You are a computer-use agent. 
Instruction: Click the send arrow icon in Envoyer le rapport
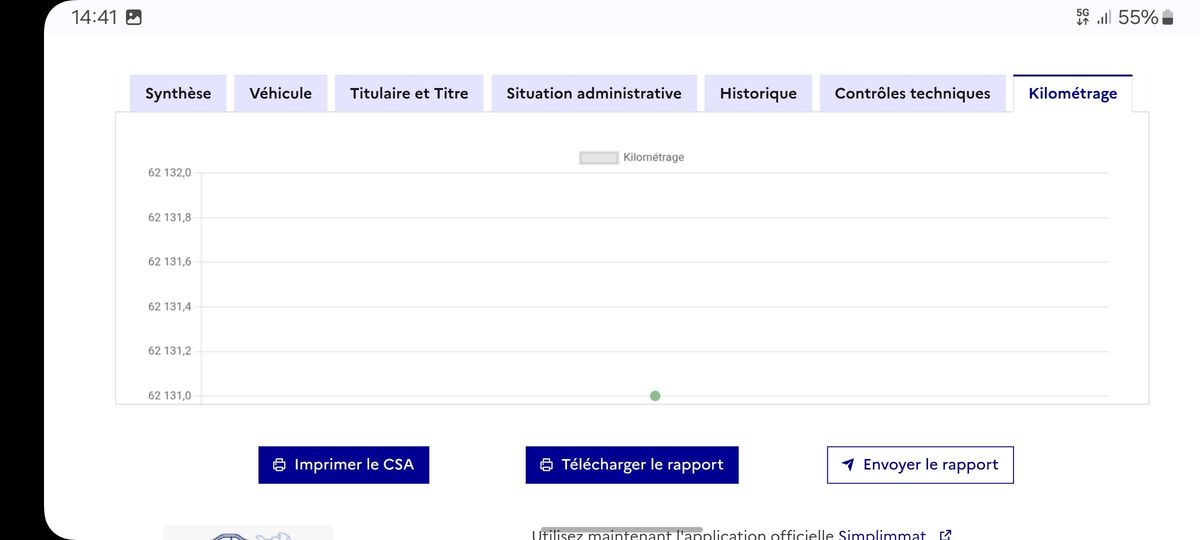tap(848, 465)
